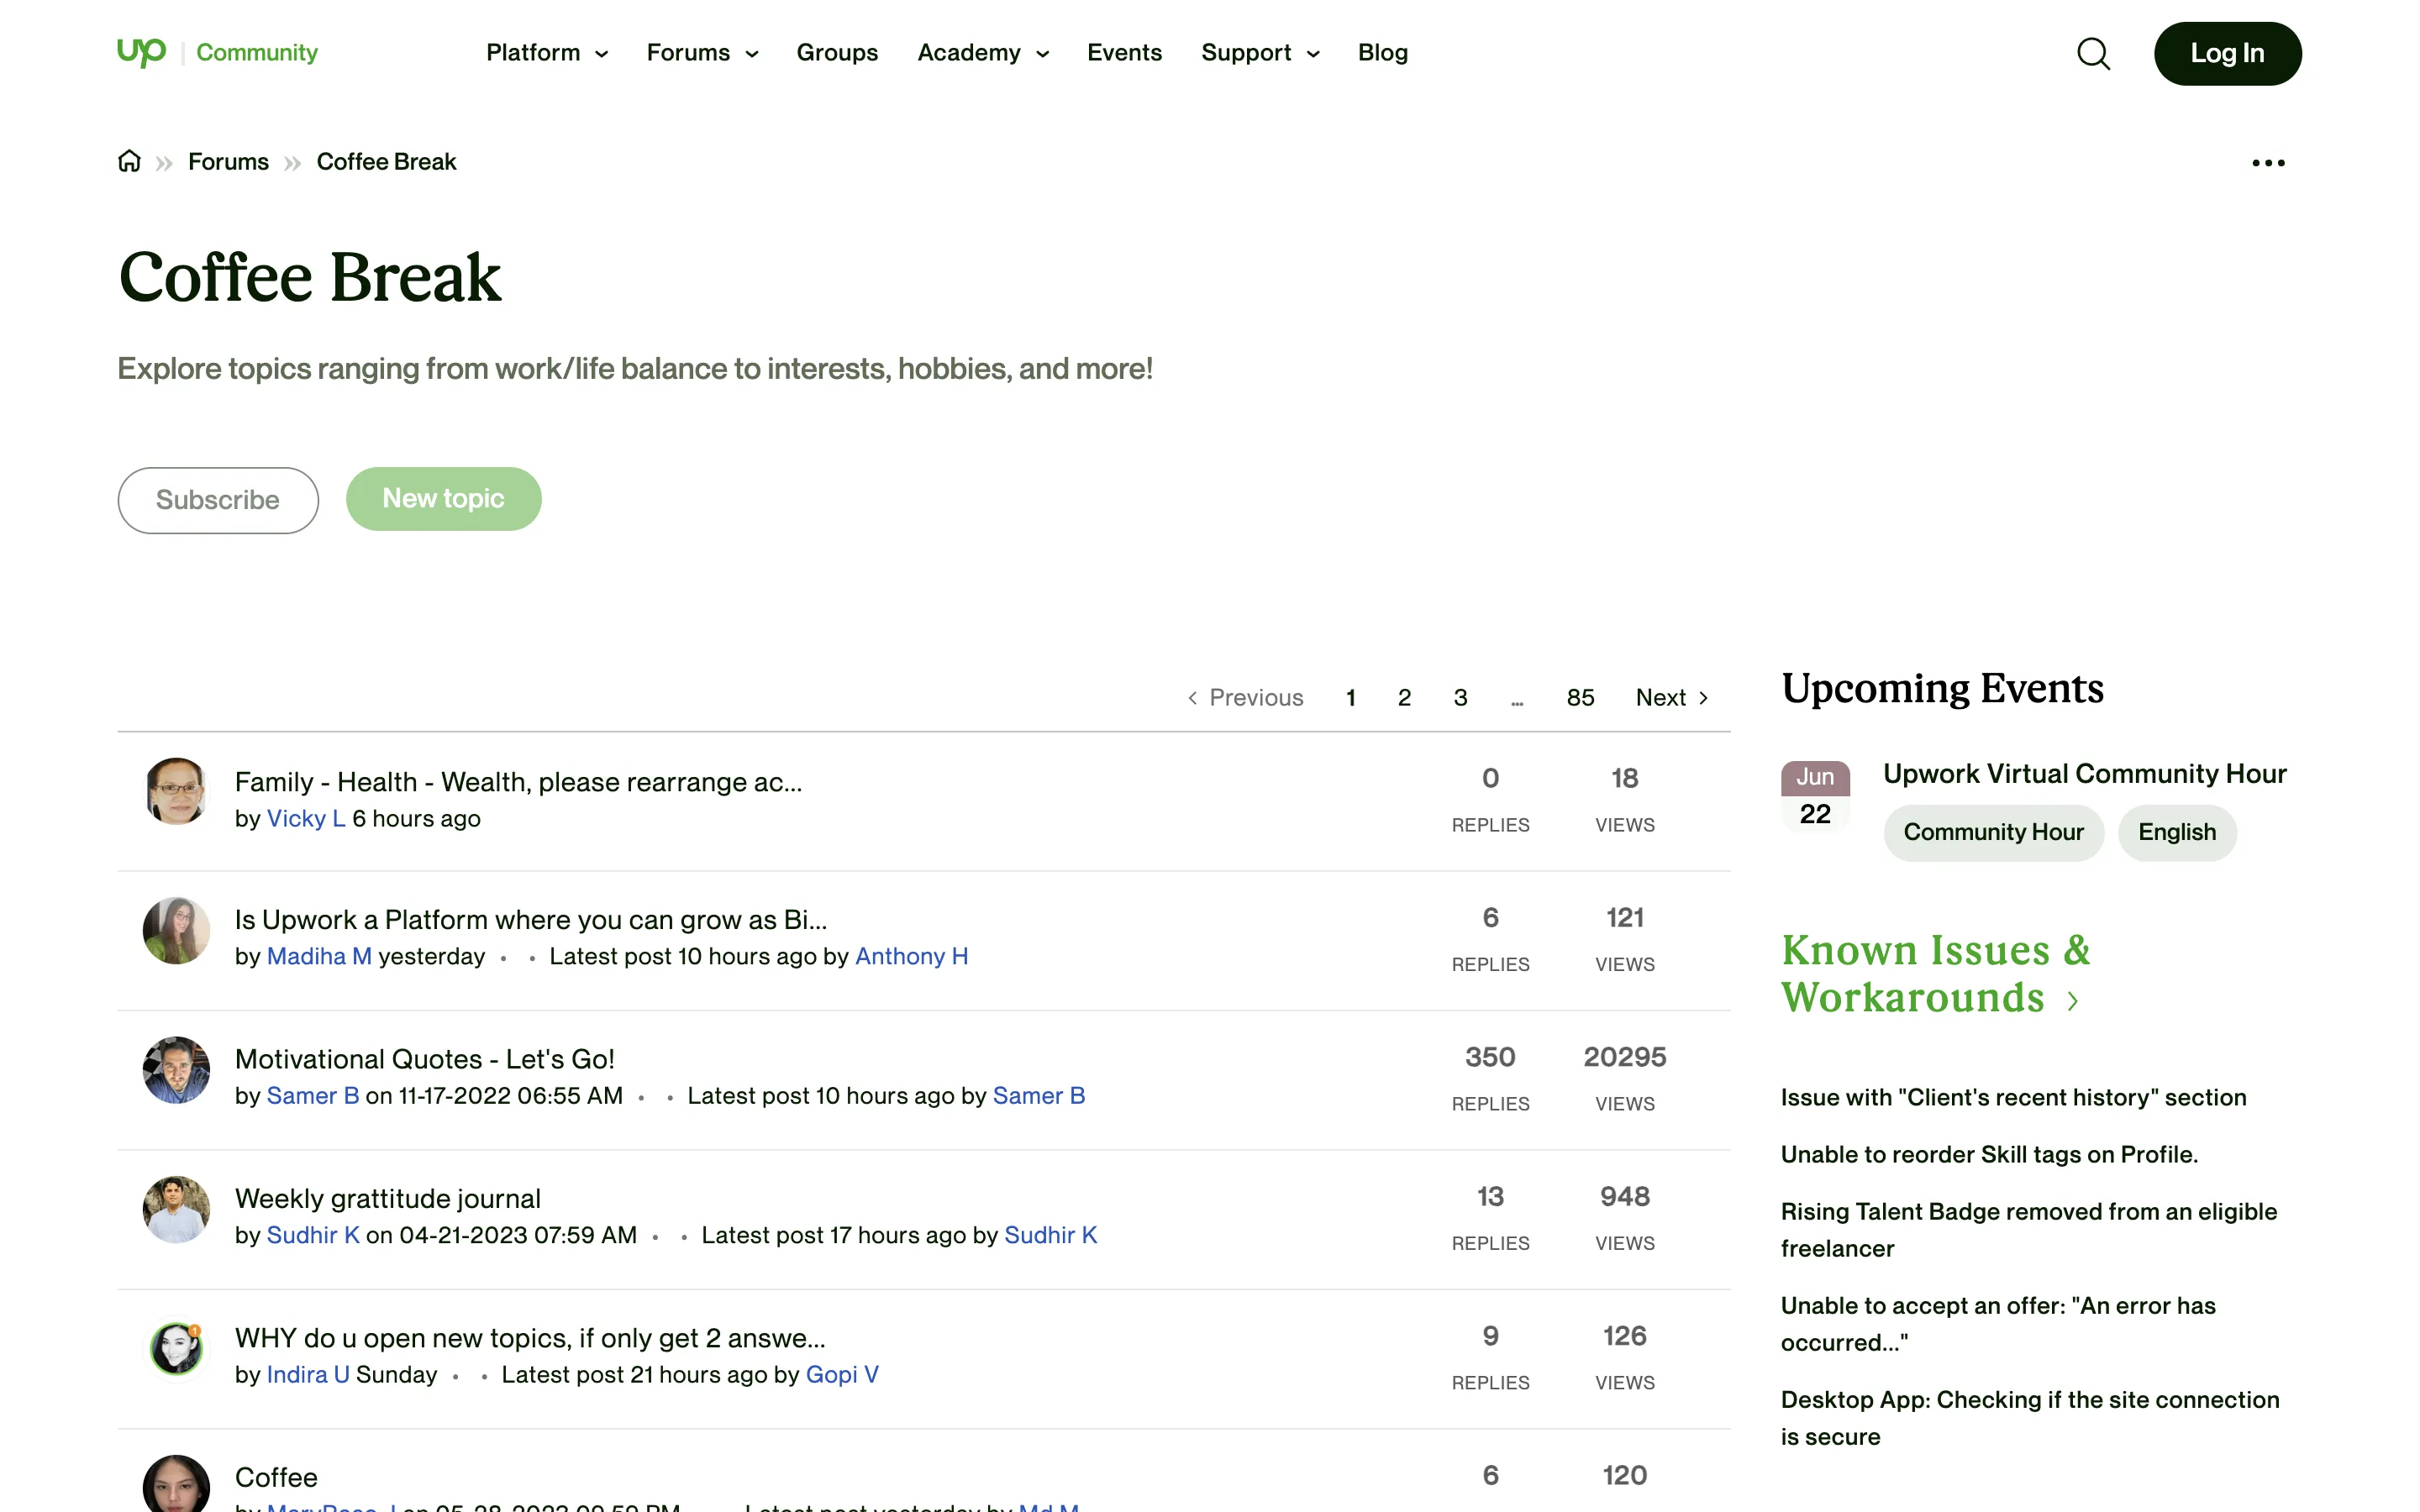
Task: Click the Upwork logo icon
Action: tap(141, 52)
